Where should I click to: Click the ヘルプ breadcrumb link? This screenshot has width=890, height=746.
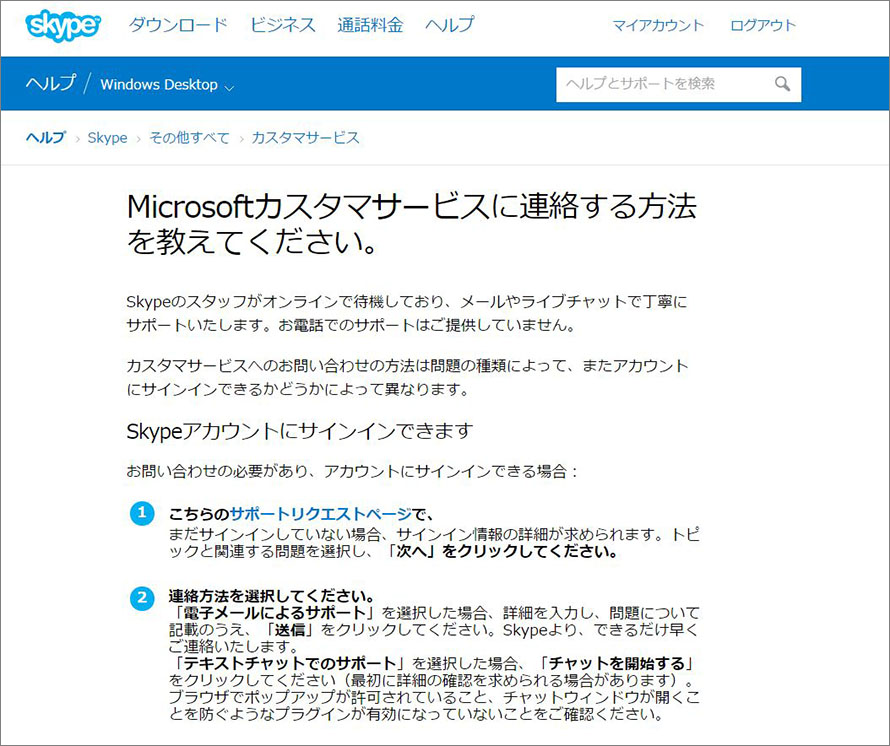point(46,137)
